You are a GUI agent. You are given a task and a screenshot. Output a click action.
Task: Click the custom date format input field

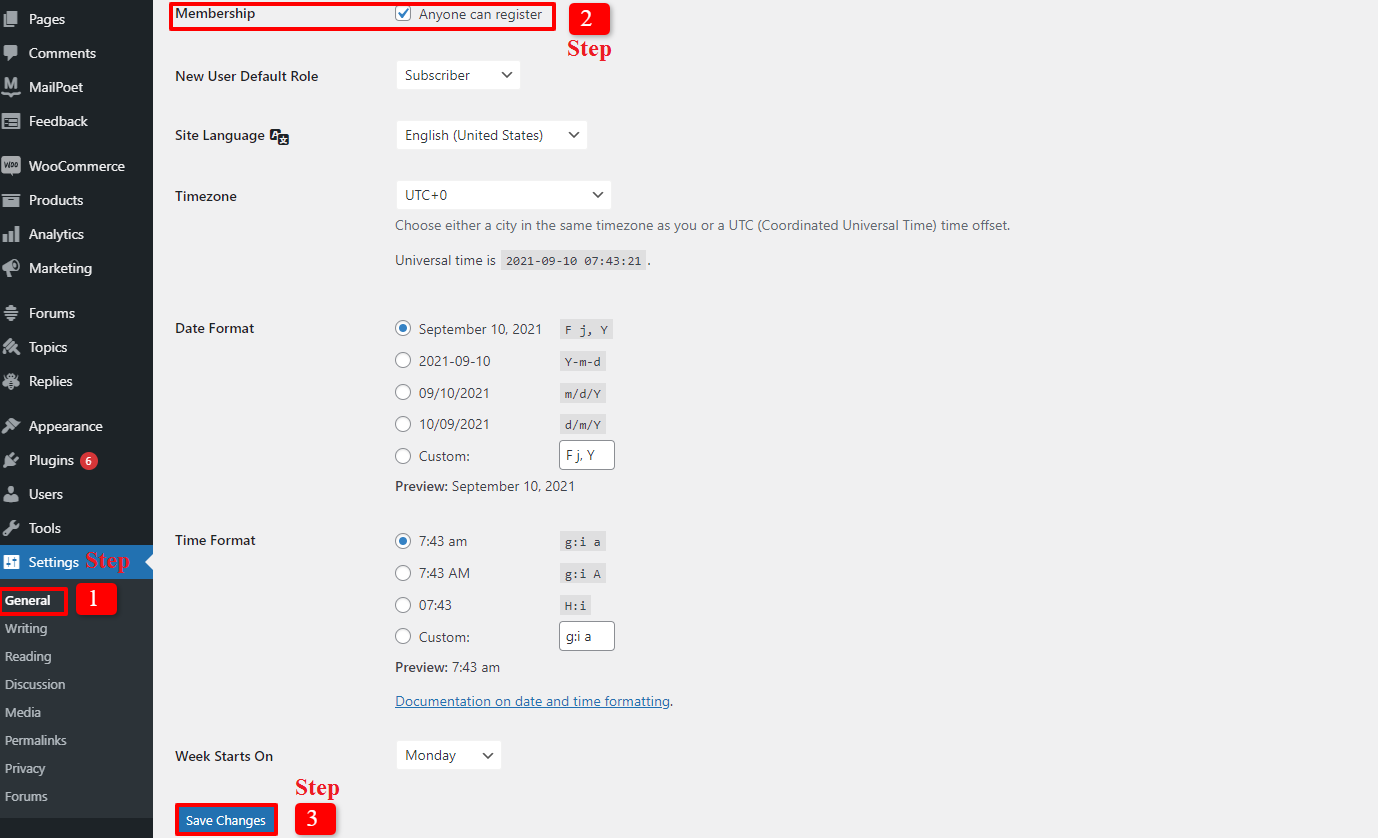point(586,455)
